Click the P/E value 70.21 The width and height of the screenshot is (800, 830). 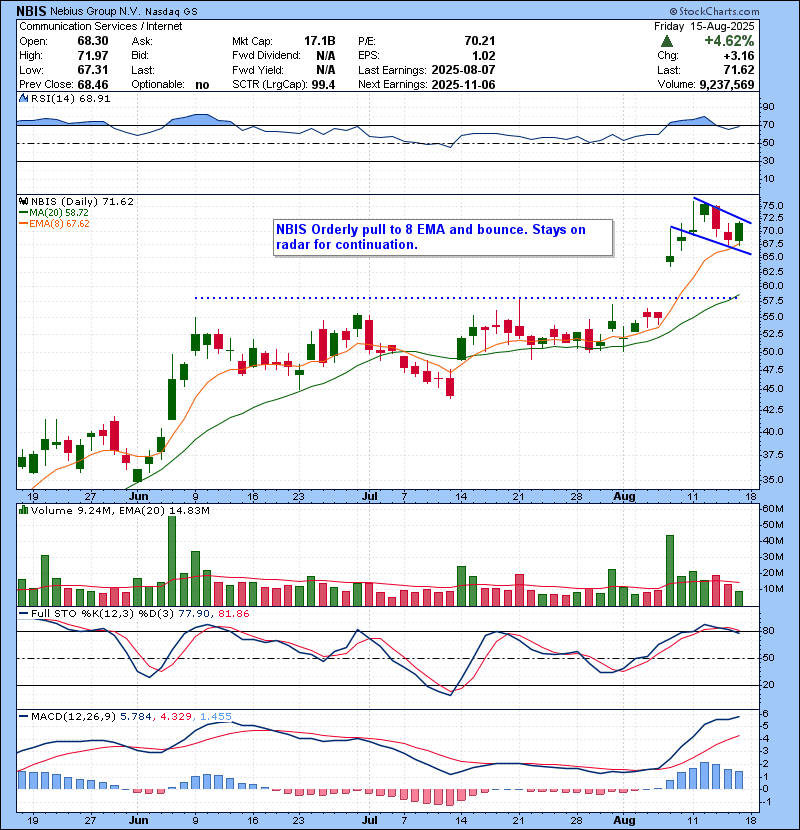click(480, 41)
